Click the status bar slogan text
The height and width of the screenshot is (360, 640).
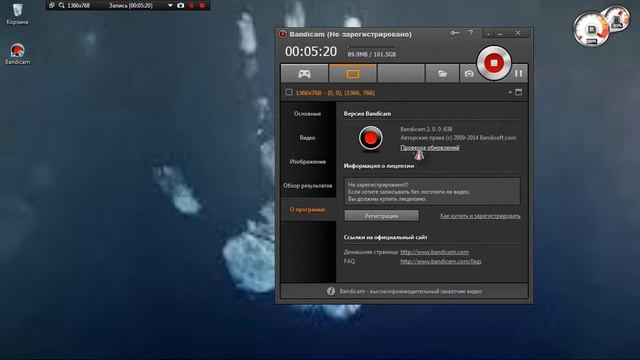[x=411, y=291]
